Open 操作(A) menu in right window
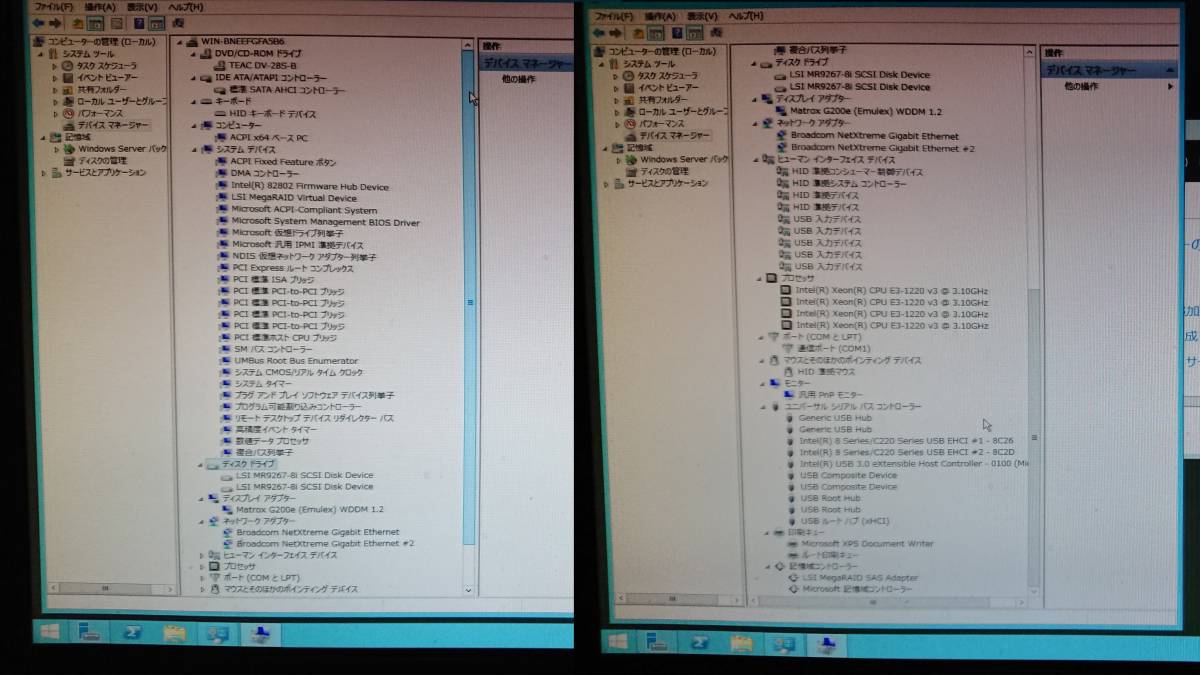Viewport: 1200px width, 675px height. point(661,16)
